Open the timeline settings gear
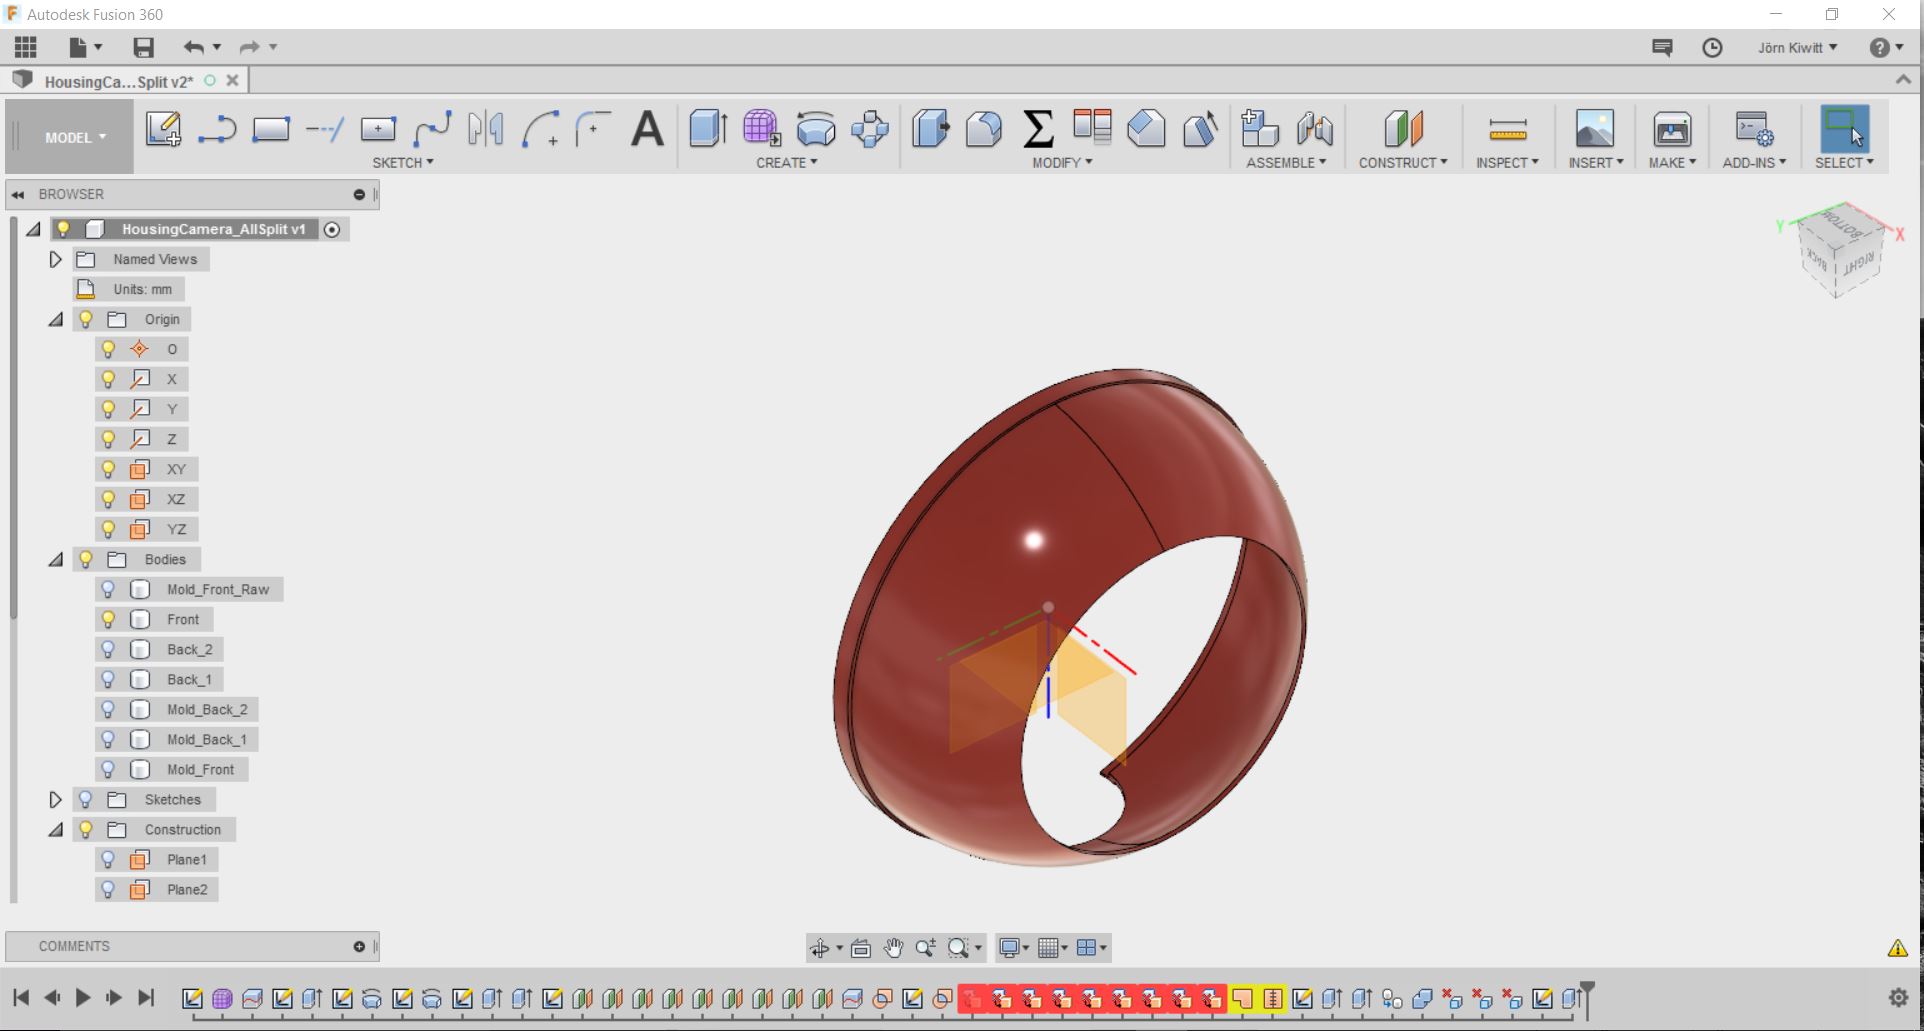The height and width of the screenshot is (1031, 1924). (x=1898, y=997)
